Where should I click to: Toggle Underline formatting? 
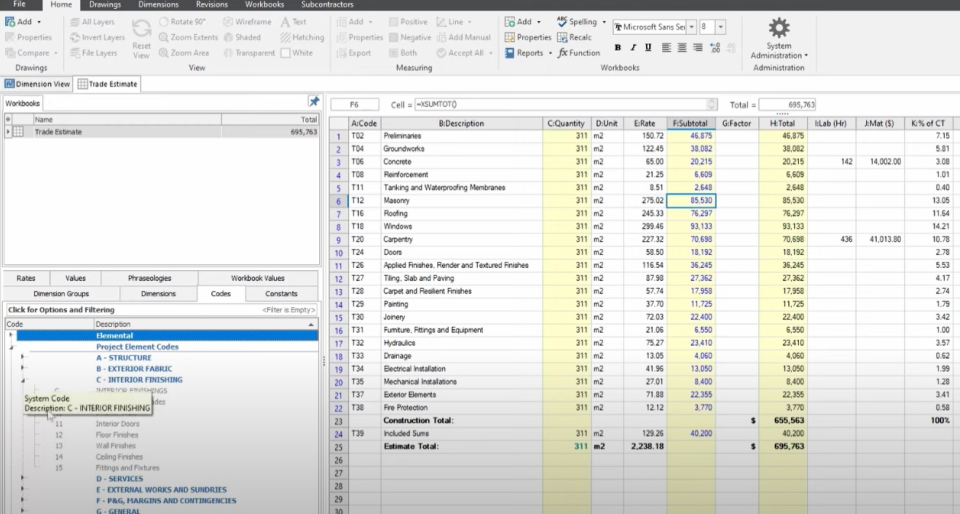pos(648,48)
